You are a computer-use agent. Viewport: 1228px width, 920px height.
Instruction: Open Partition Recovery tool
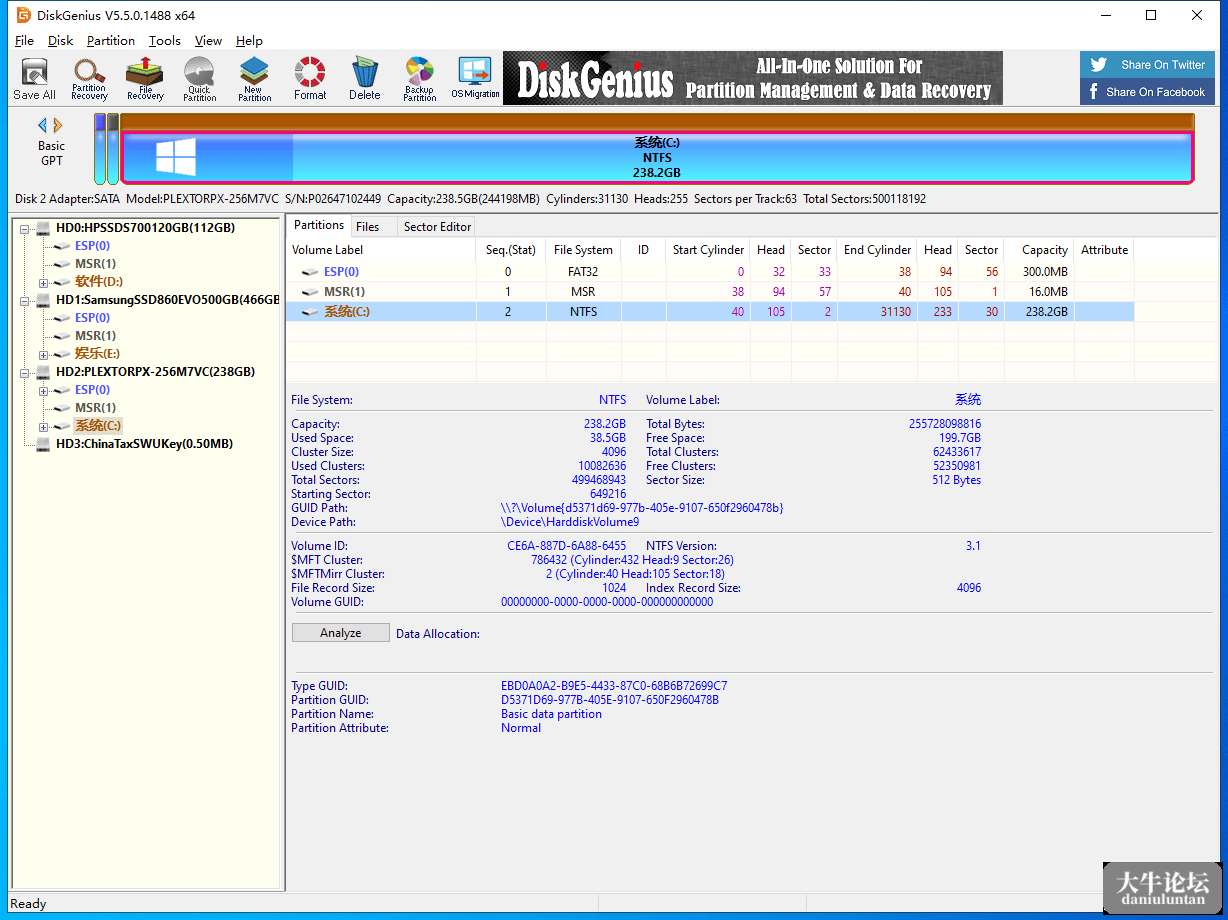coord(89,79)
